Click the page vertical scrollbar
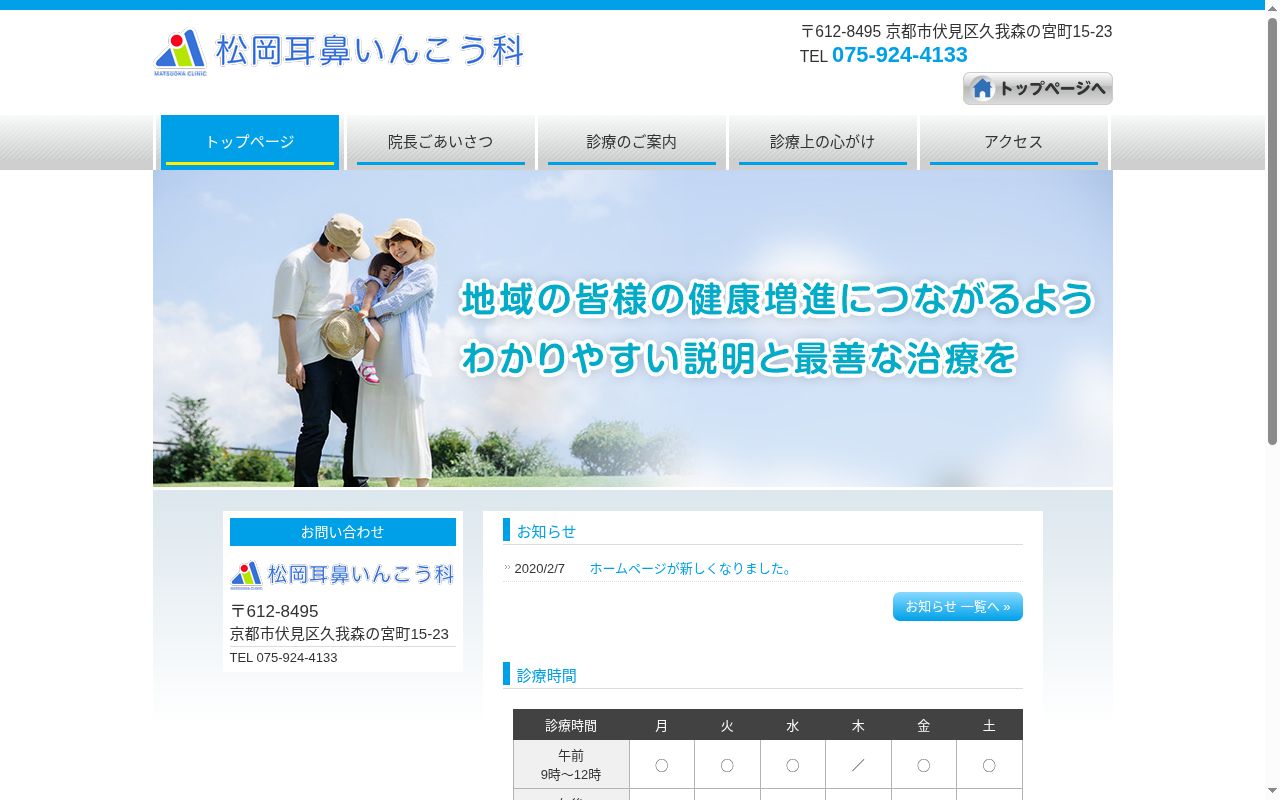1280x800 pixels. (x=1272, y=230)
